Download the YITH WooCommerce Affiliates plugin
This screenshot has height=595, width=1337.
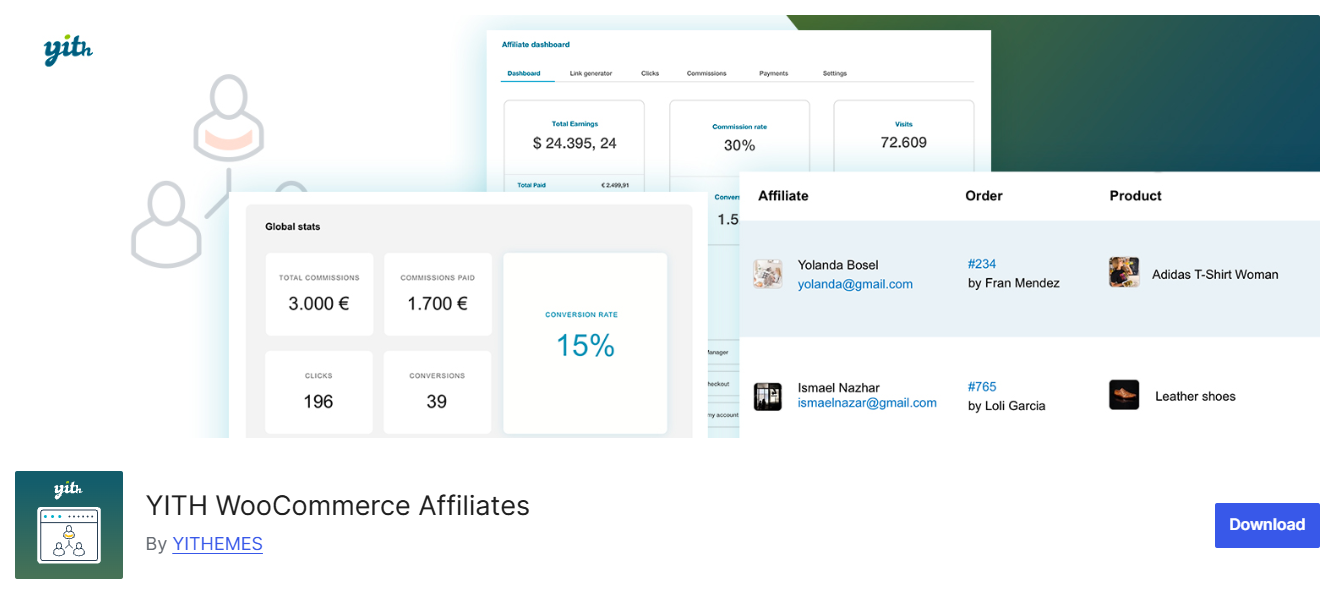[1267, 525]
